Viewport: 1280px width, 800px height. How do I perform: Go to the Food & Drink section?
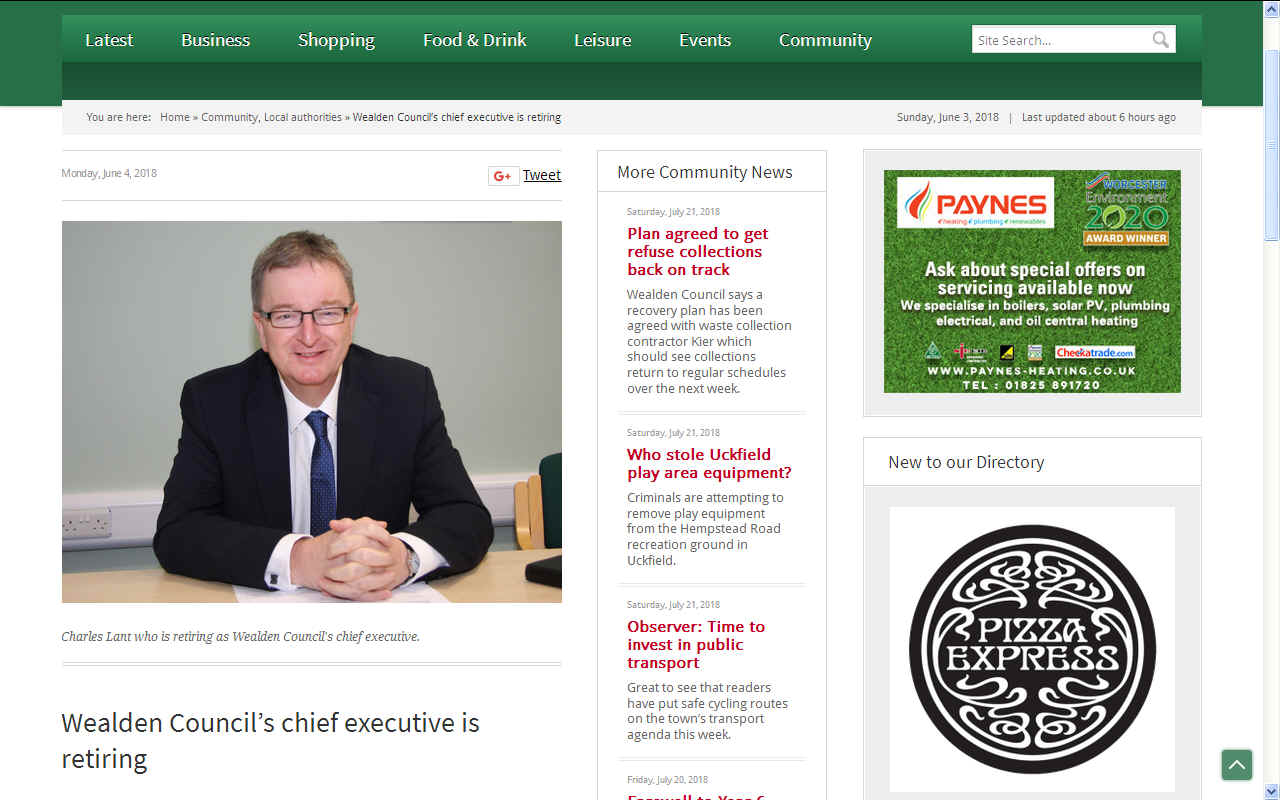click(474, 40)
